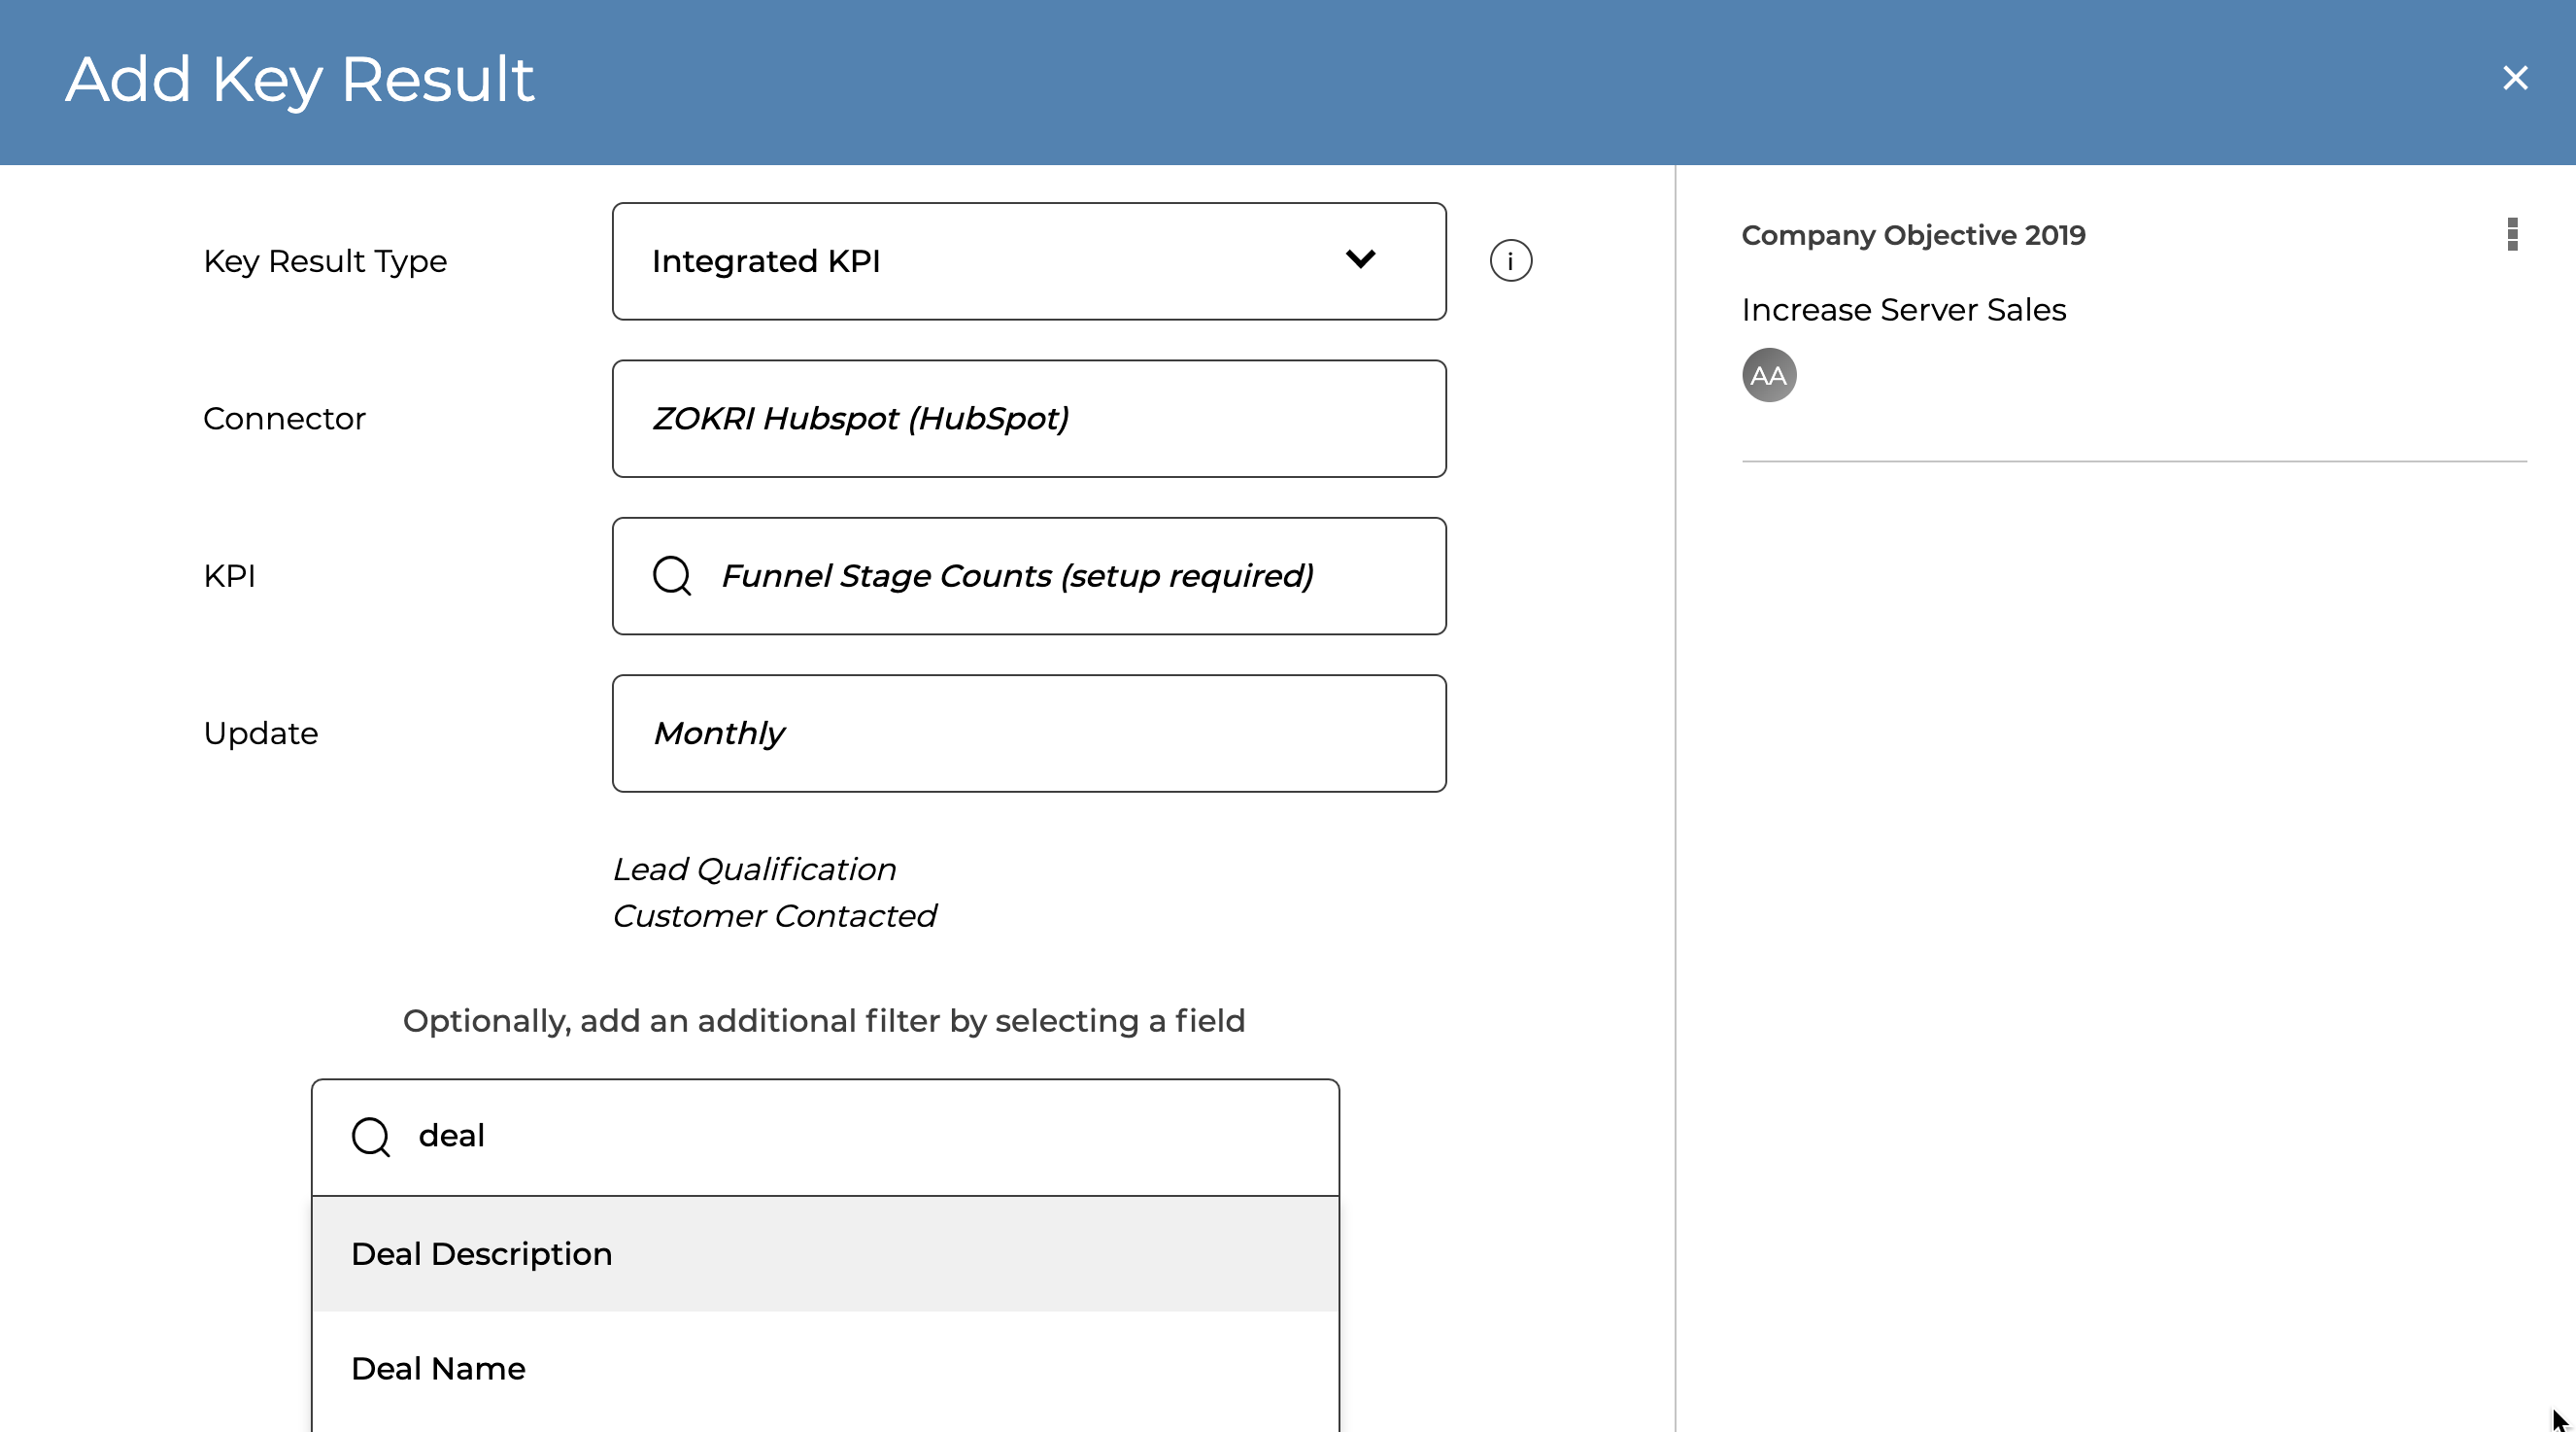Close the Add Key Result dialog
The height and width of the screenshot is (1432, 2576).
(x=2514, y=78)
